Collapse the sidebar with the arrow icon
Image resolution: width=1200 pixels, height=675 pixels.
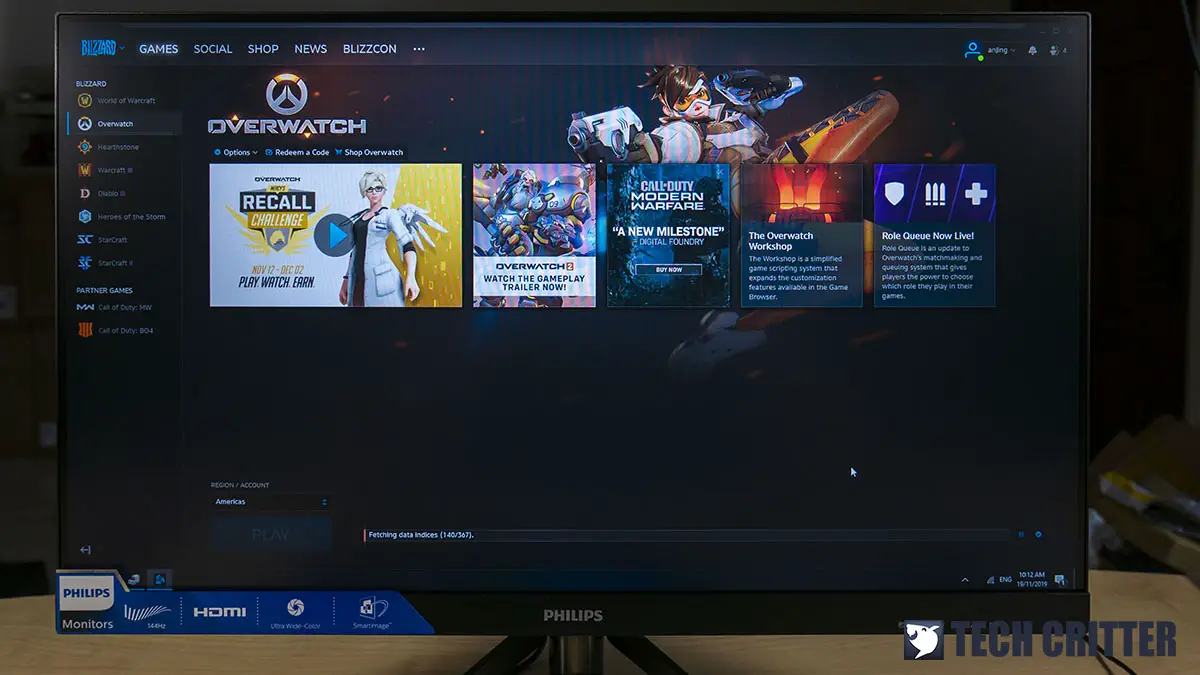pos(85,550)
